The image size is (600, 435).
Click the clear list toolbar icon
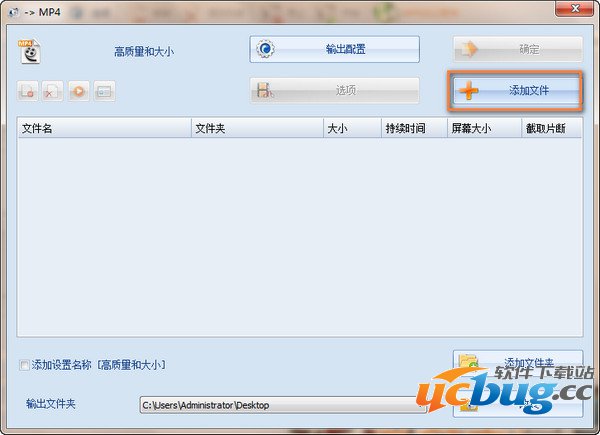[x=52, y=91]
